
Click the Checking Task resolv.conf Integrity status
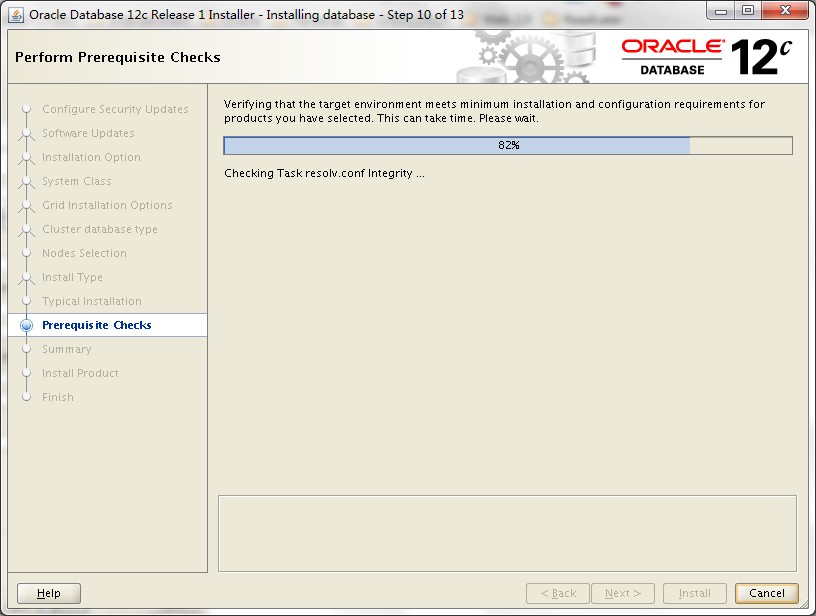pyautogui.click(x=324, y=173)
